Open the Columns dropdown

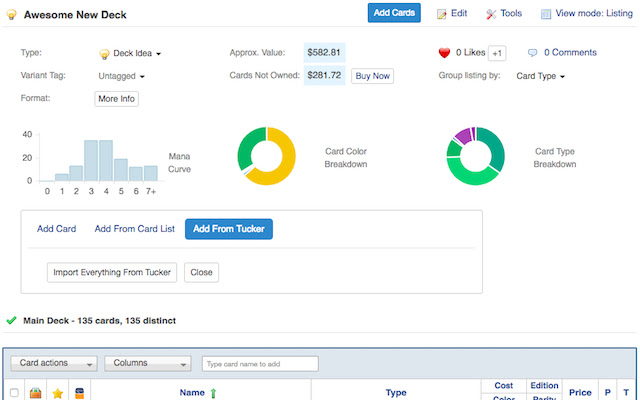point(148,363)
